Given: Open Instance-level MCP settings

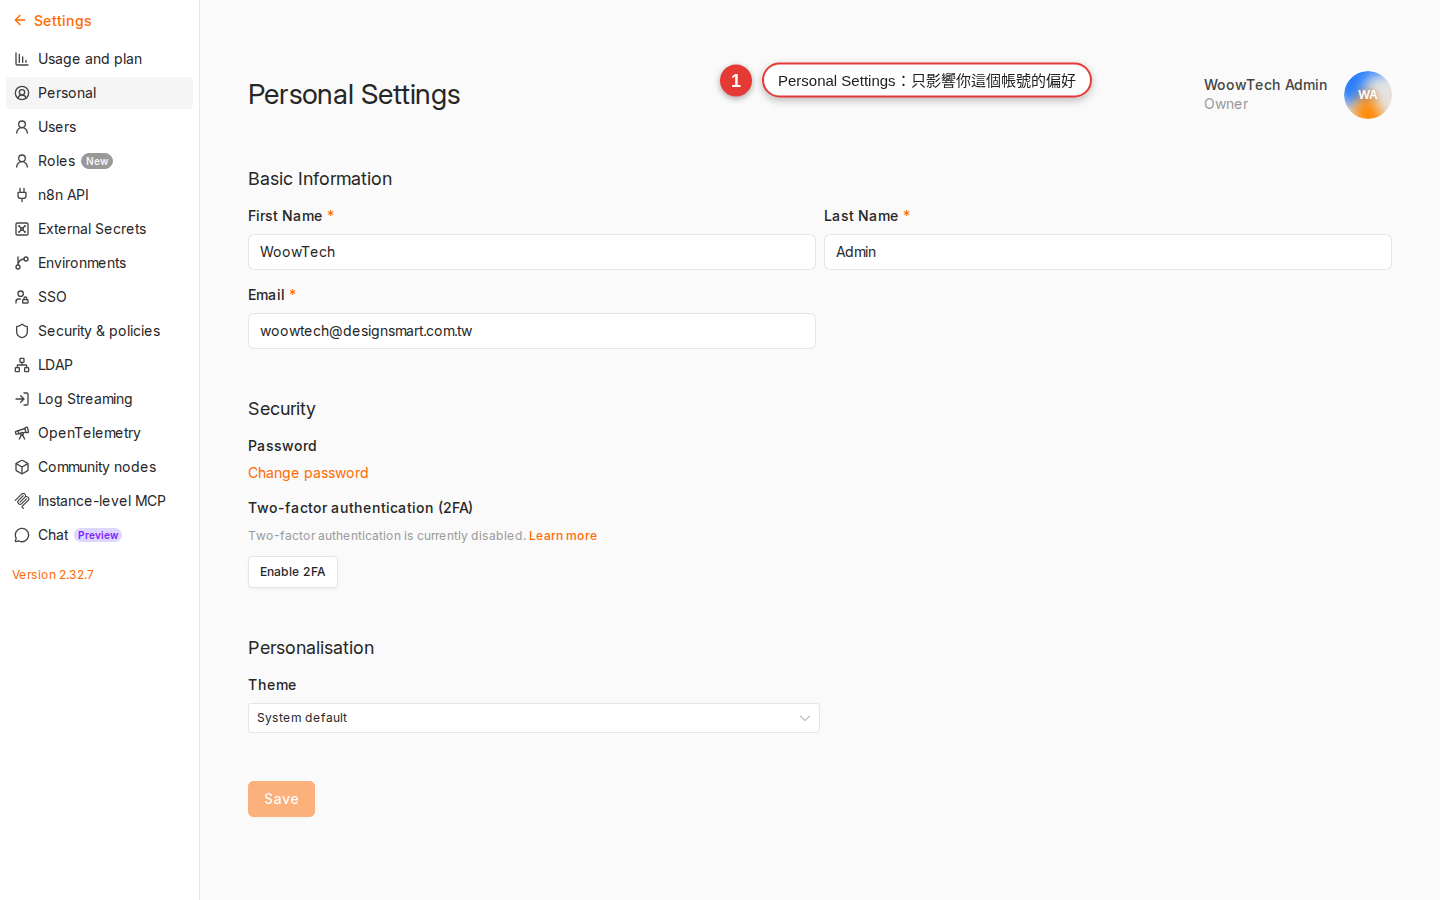Looking at the screenshot, I should point(99,501).
